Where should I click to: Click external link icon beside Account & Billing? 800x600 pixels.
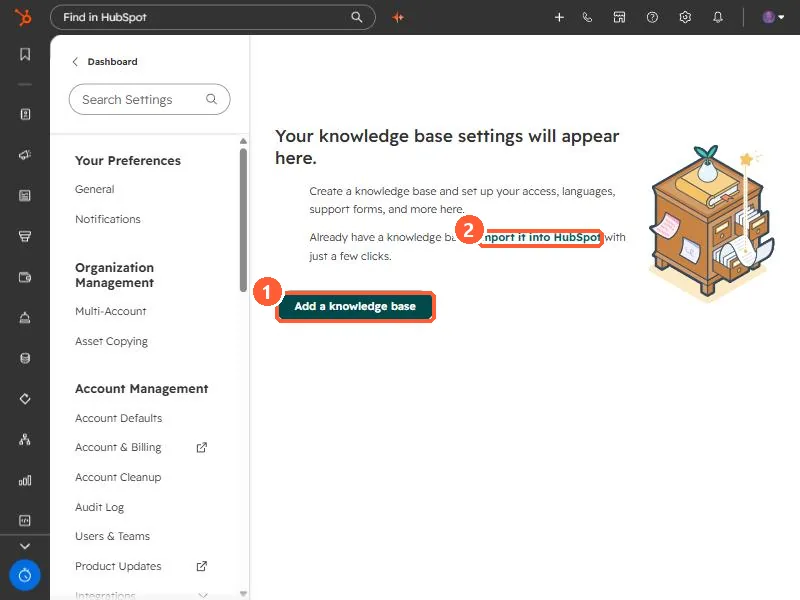coord(202,447)
